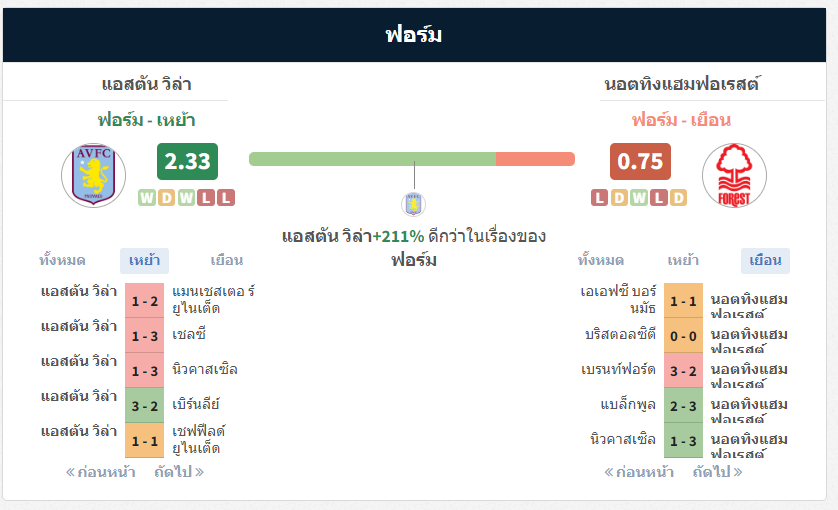
Task: Click small Aston Villa badge under form bar
Action: pos(414,204)
